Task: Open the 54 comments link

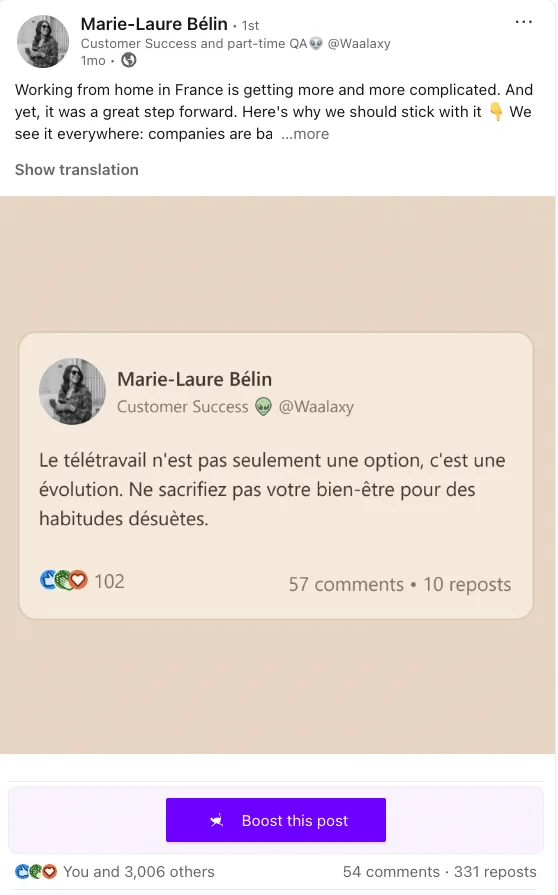Action: (391, 872)
